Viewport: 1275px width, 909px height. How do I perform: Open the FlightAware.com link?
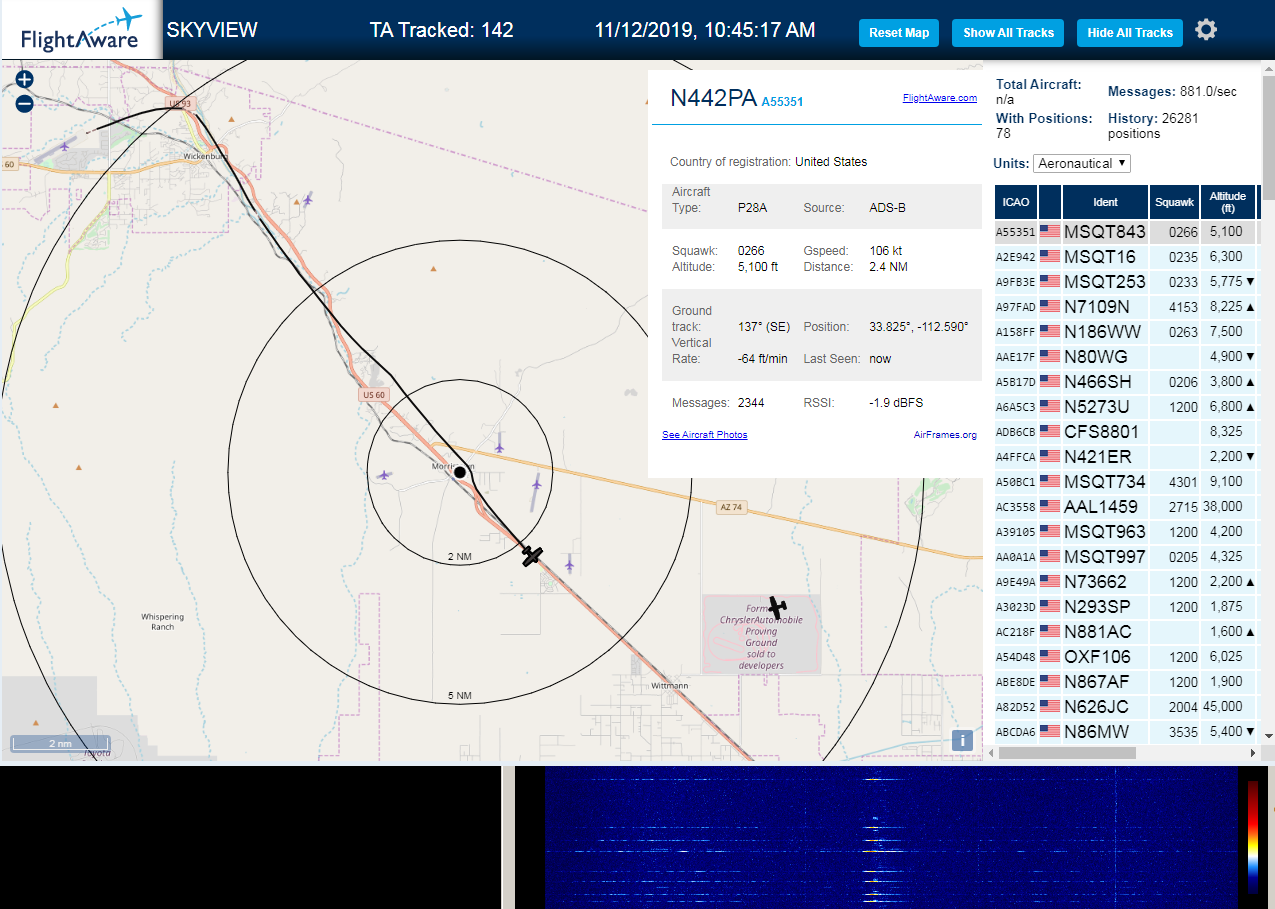939,98
